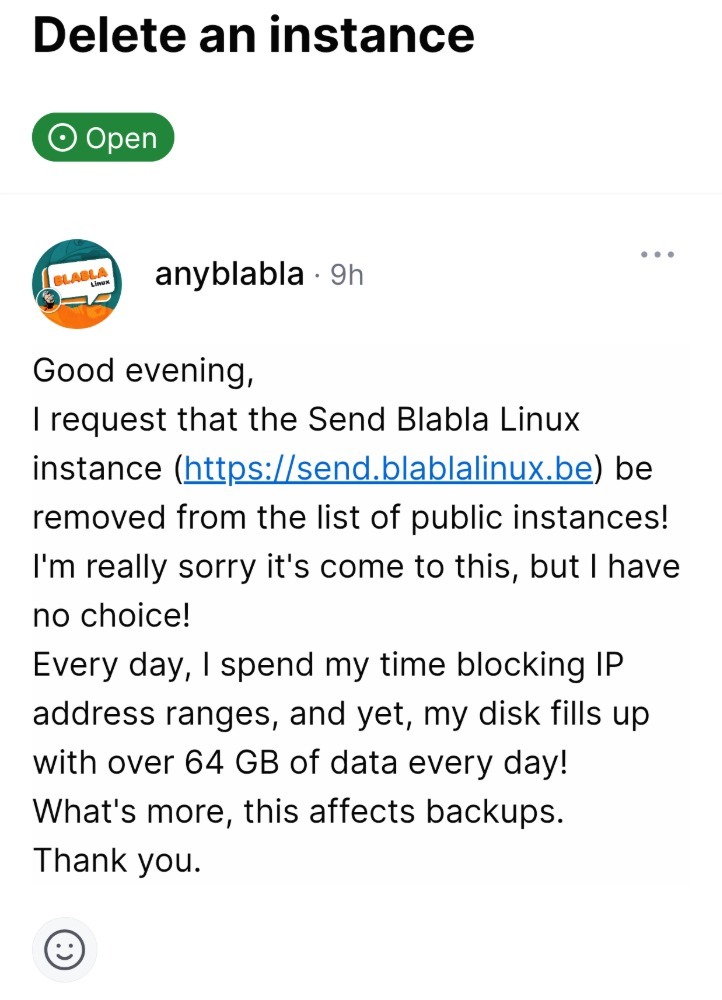The image size is (722, 1000).
Task: Click the 9h timestamp link
Action: coord(349,275)
